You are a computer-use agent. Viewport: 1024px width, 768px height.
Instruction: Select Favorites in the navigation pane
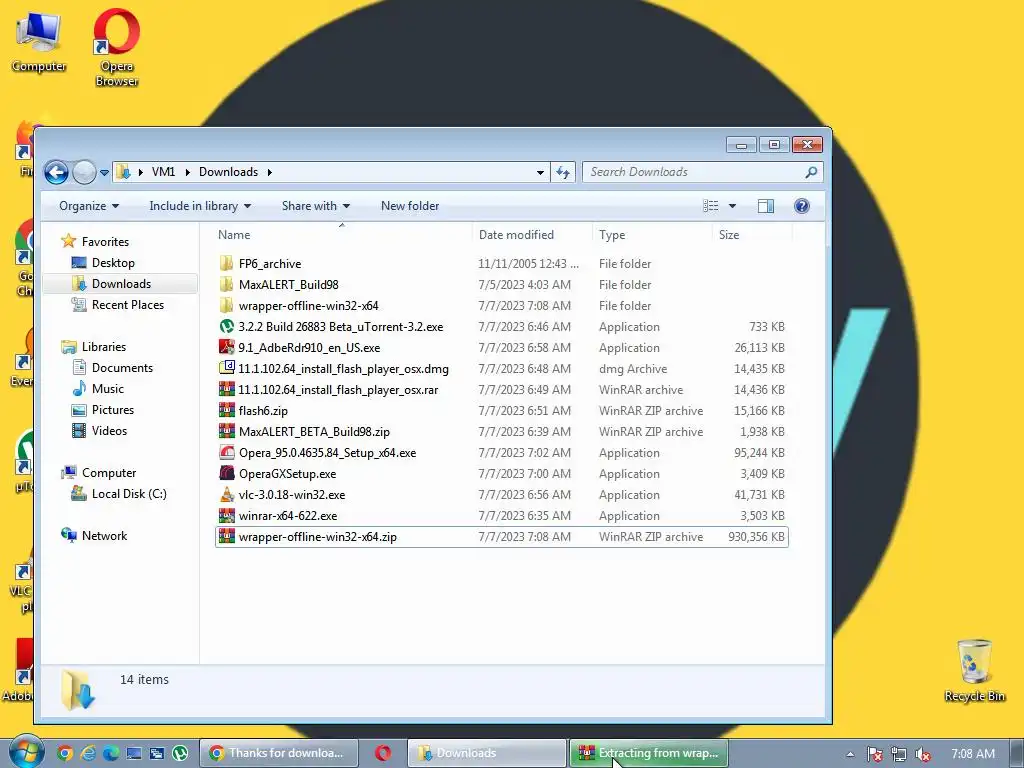(104, 242)
